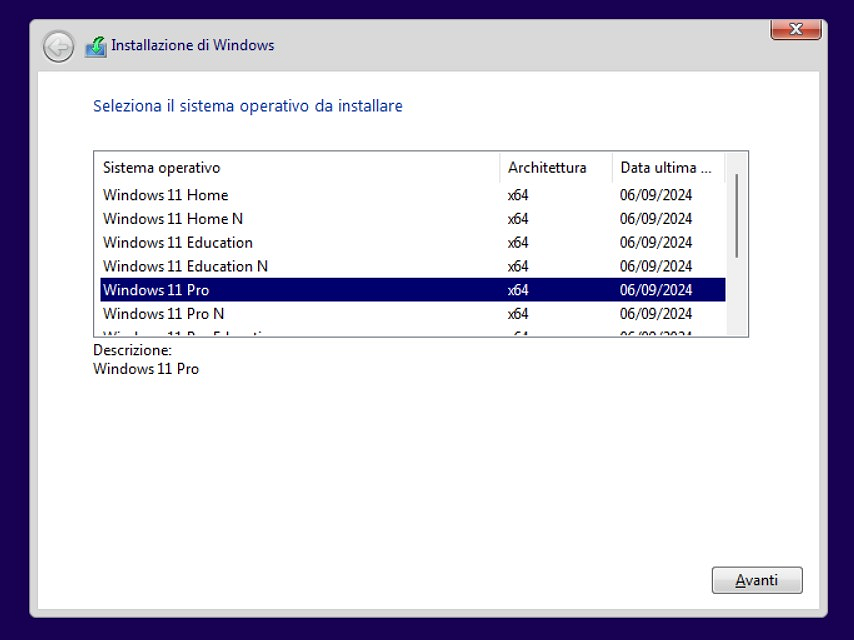854x640 pixels.
Task: Click the Data ultima column header
Action: coord(669,168)
